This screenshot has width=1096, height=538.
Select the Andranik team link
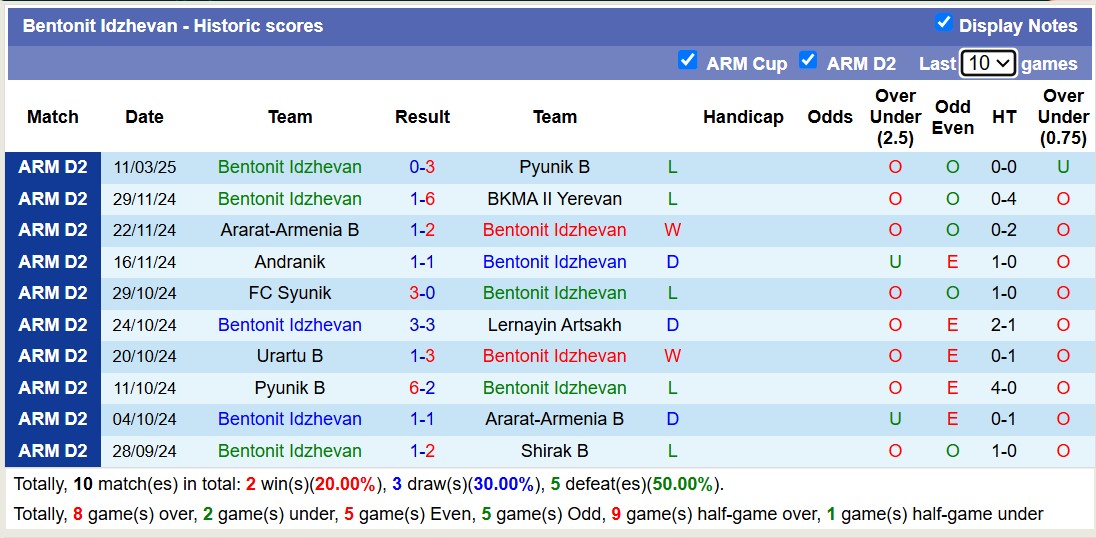tap(290, 262)
